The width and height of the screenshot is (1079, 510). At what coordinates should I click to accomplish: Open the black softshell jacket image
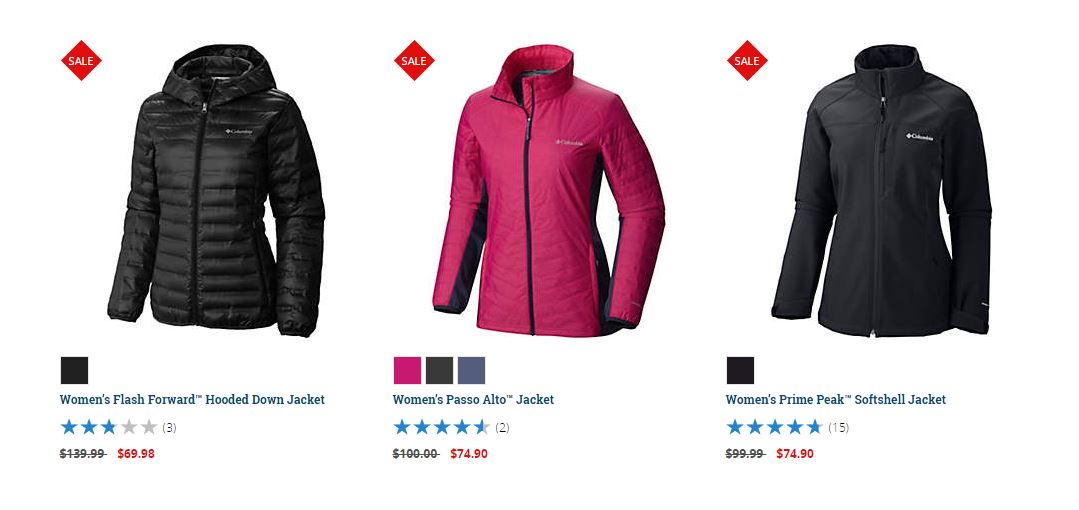click(x=882, y=191)
